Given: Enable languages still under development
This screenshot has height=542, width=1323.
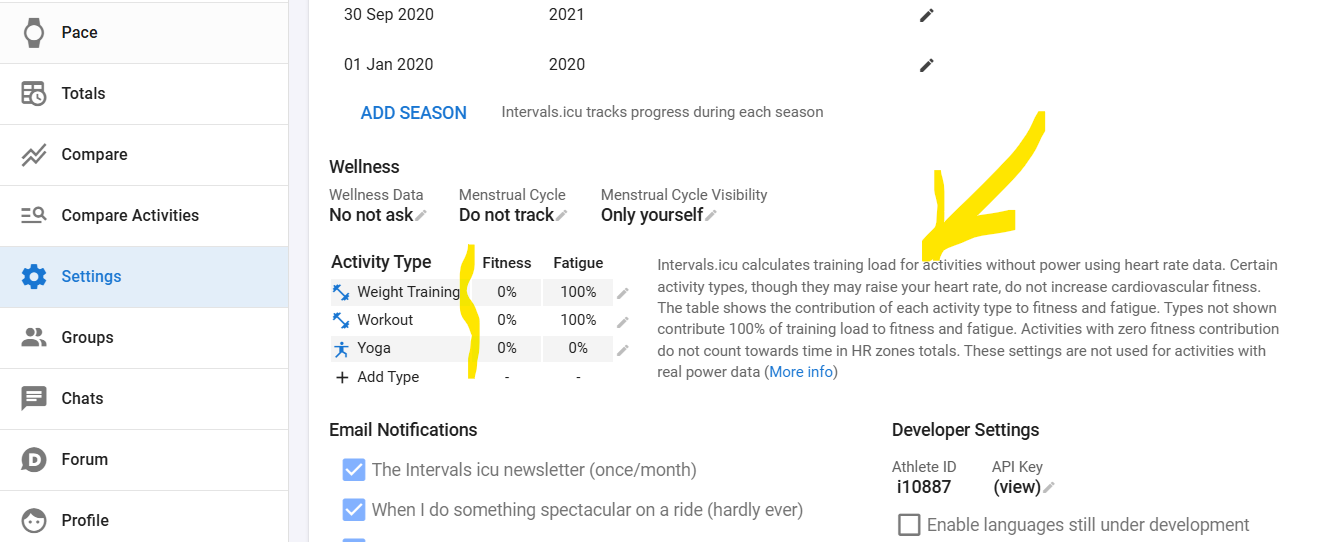Looking at the screenshot, I should tap(909, 525).
